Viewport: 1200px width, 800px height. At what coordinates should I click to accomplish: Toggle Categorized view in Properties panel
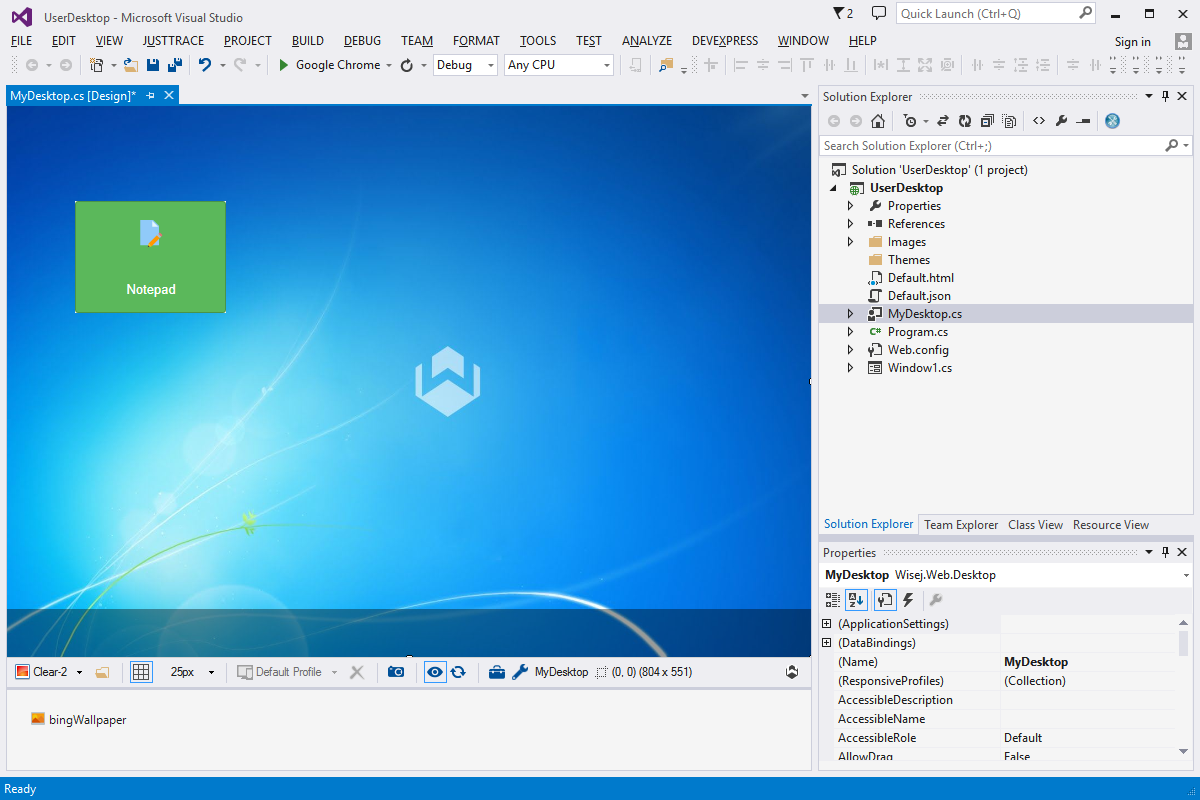point(833,600)
